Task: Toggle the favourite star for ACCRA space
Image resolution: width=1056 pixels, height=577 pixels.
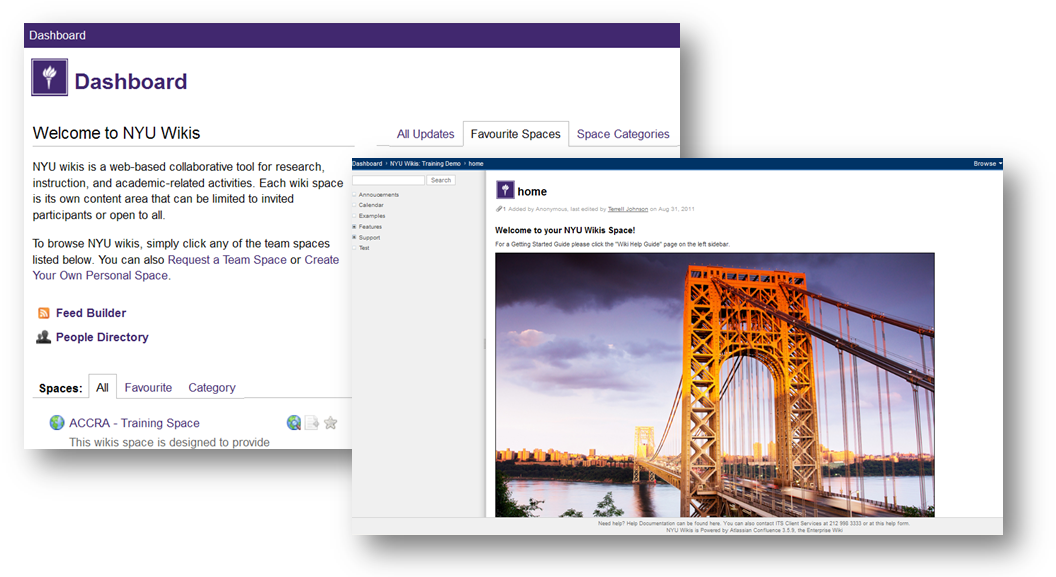Action: pyautogui.click(x=331, y=423)
